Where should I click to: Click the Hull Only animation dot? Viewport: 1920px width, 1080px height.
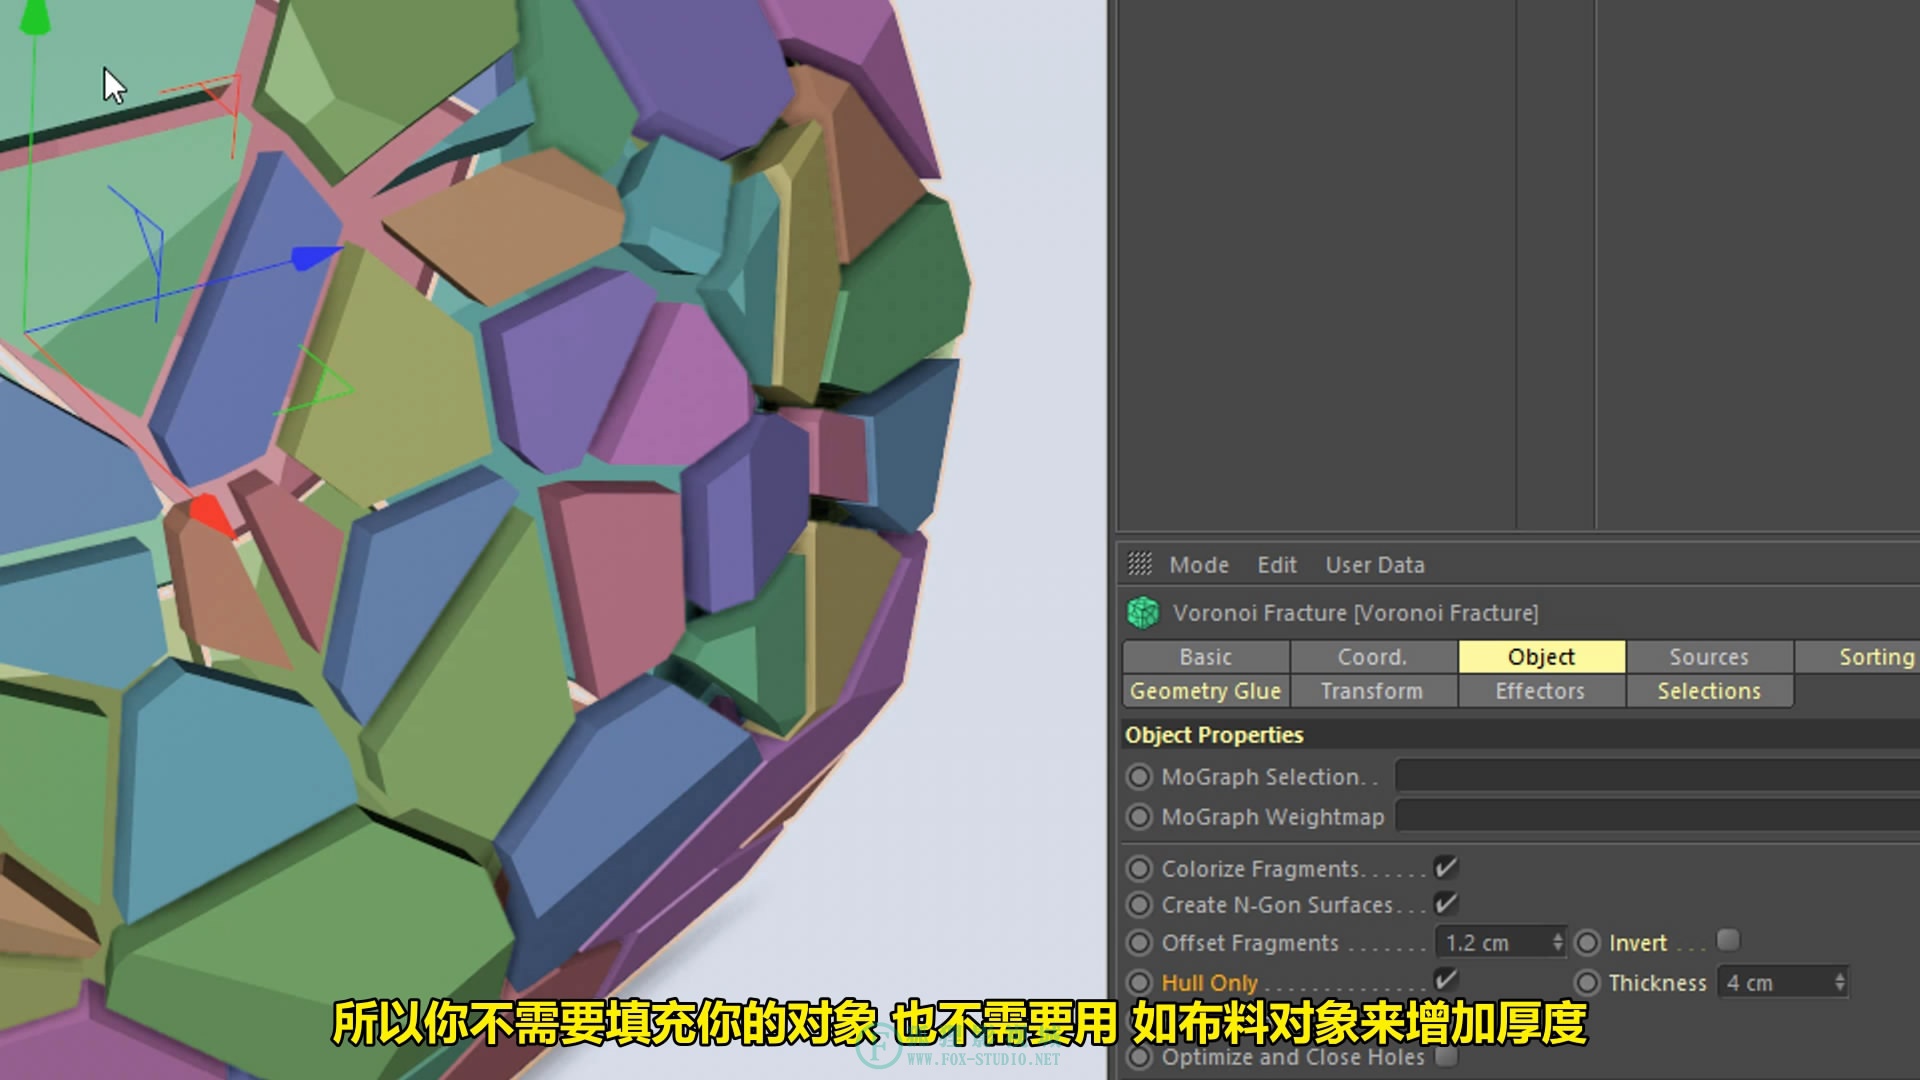point(1139,982)
